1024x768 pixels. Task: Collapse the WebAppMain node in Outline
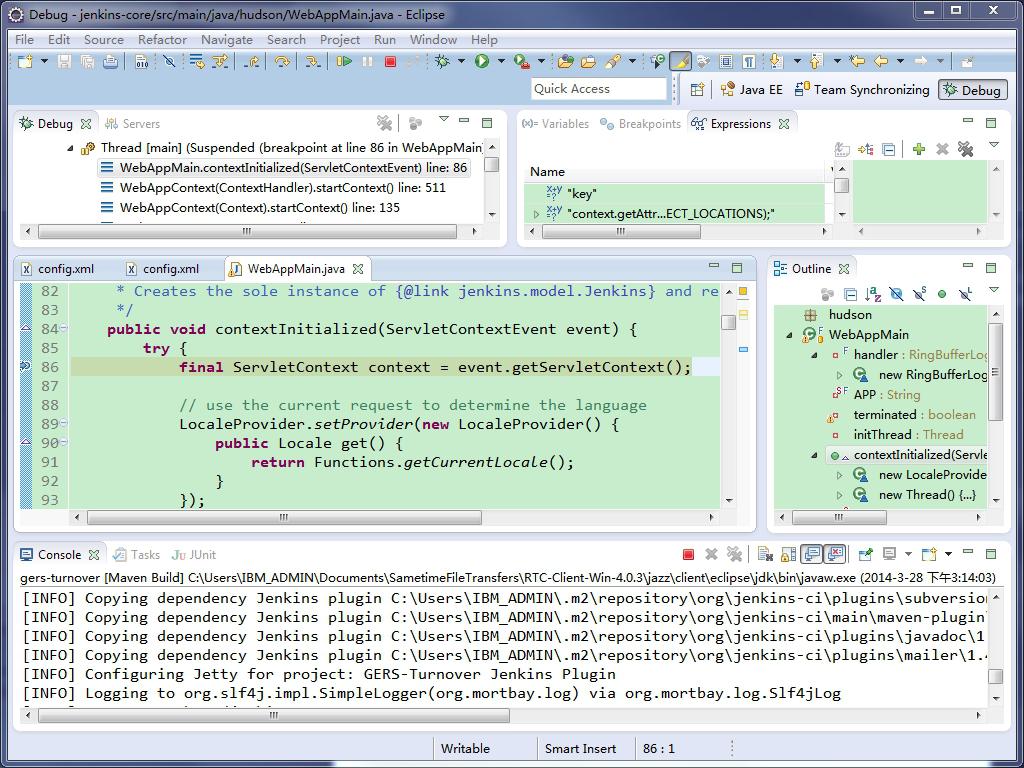coord(790,335)
